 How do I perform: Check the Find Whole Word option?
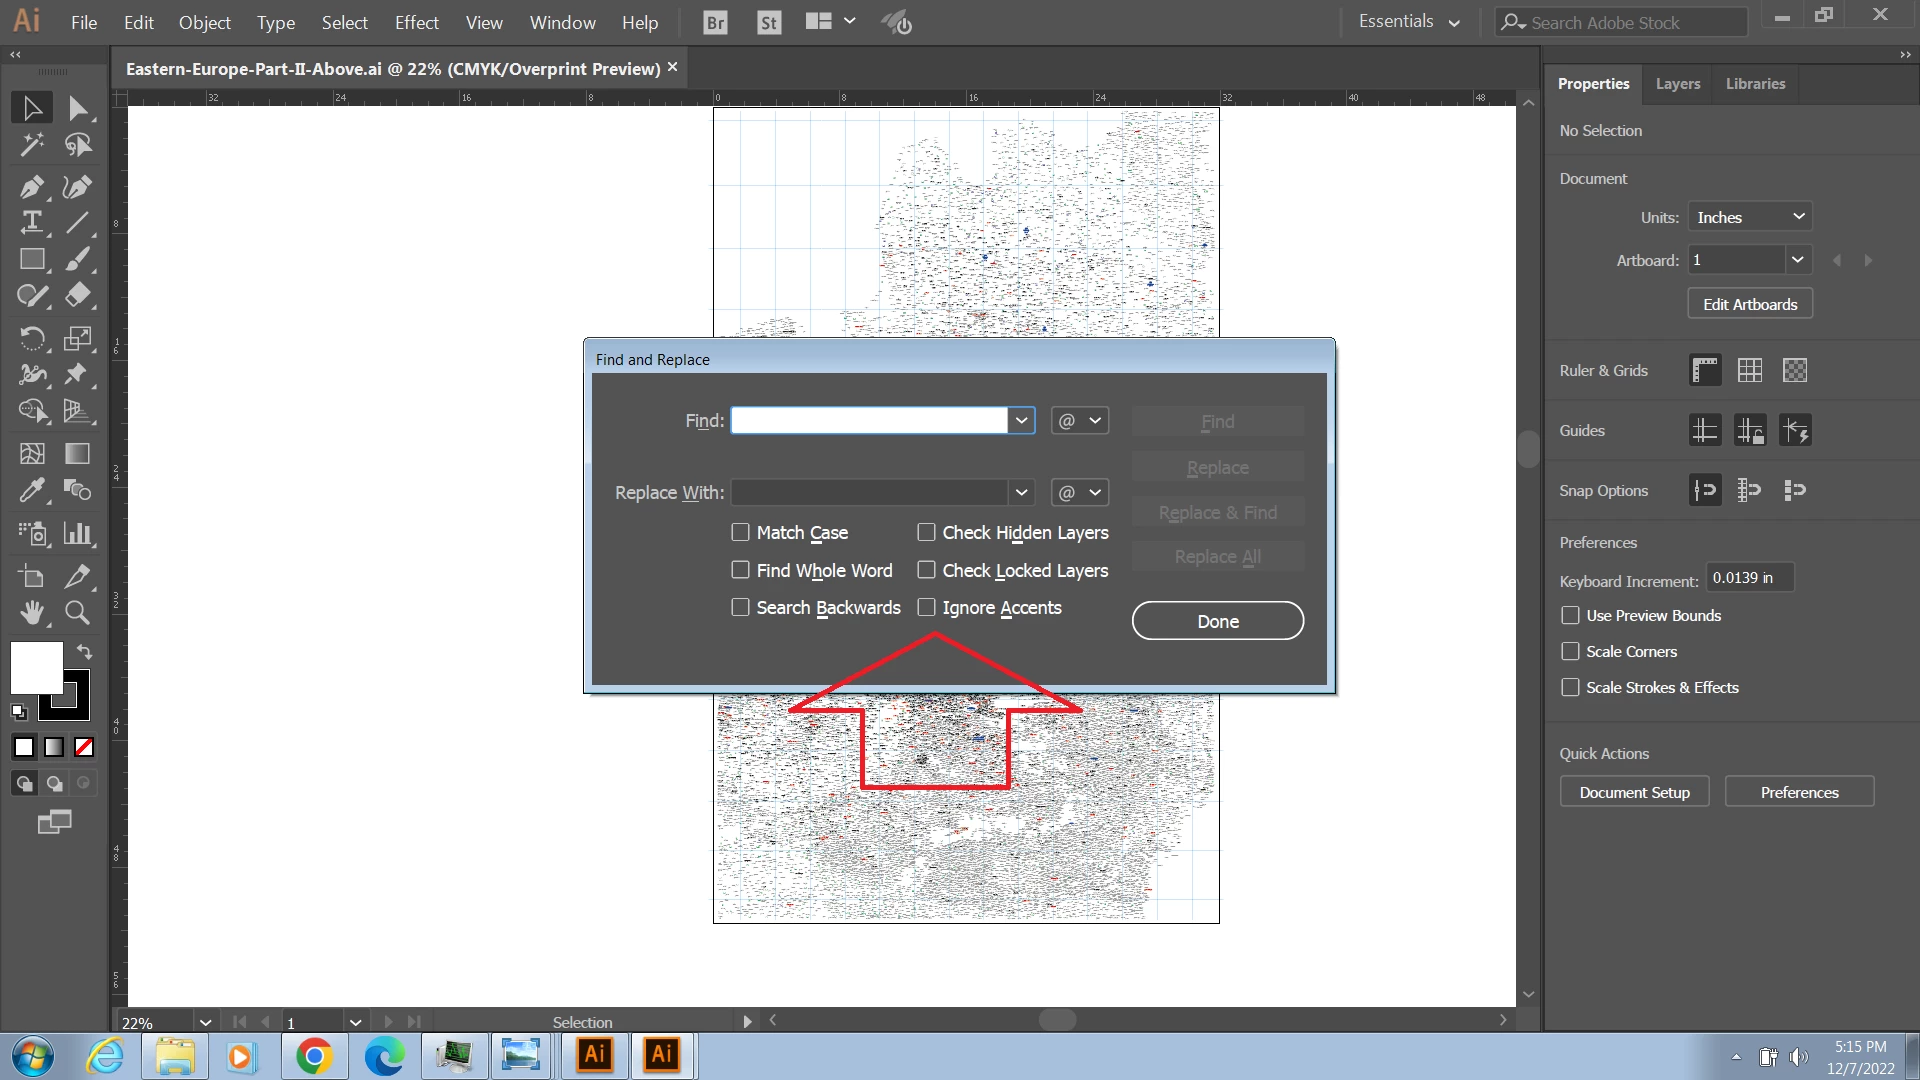point(740,570)
